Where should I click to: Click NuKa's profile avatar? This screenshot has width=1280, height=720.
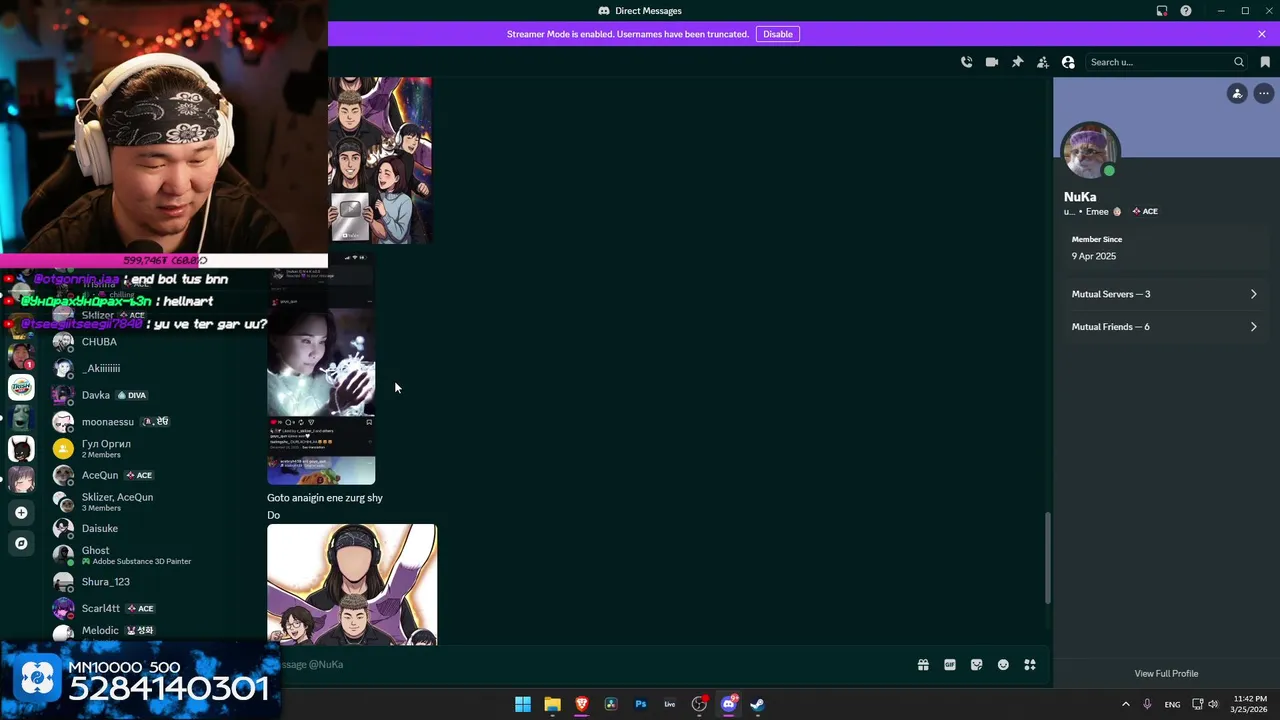click(x=1090, y=151)
